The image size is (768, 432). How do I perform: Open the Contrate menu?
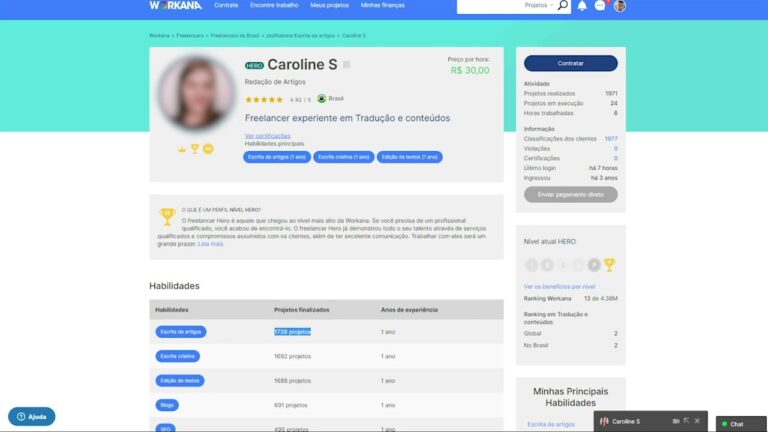click(226, 5)
